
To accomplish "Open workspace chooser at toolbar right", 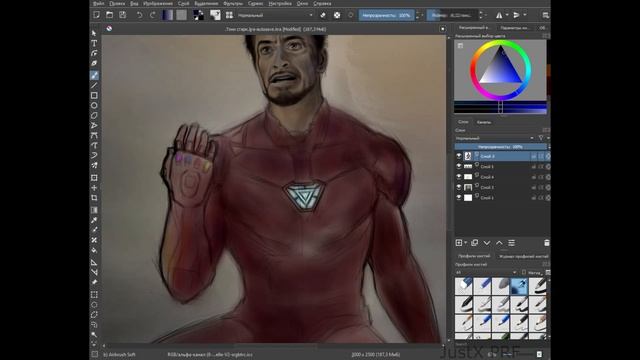I will [546, 15].
